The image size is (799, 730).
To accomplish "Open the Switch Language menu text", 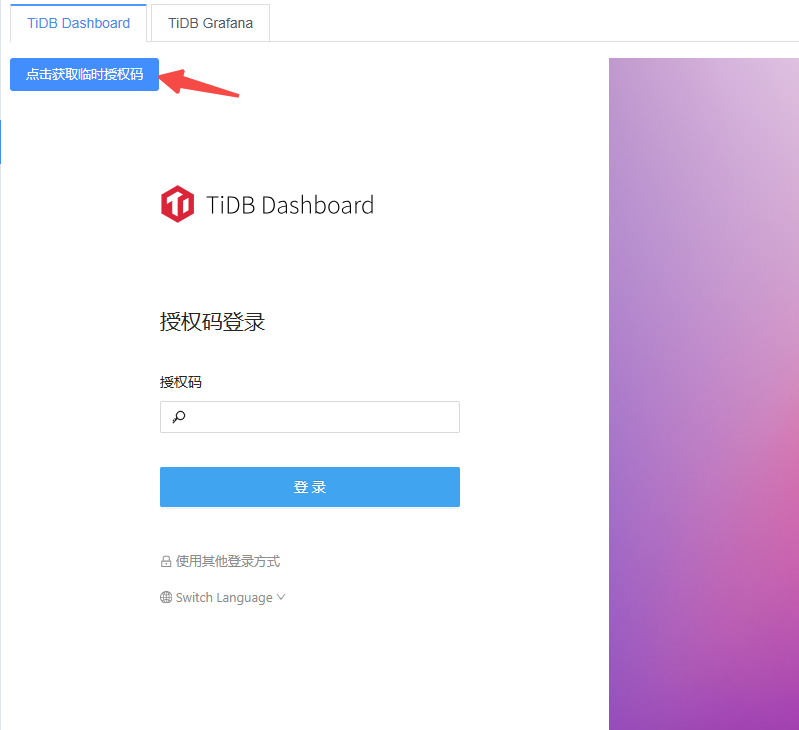I will tap(224, 598).
